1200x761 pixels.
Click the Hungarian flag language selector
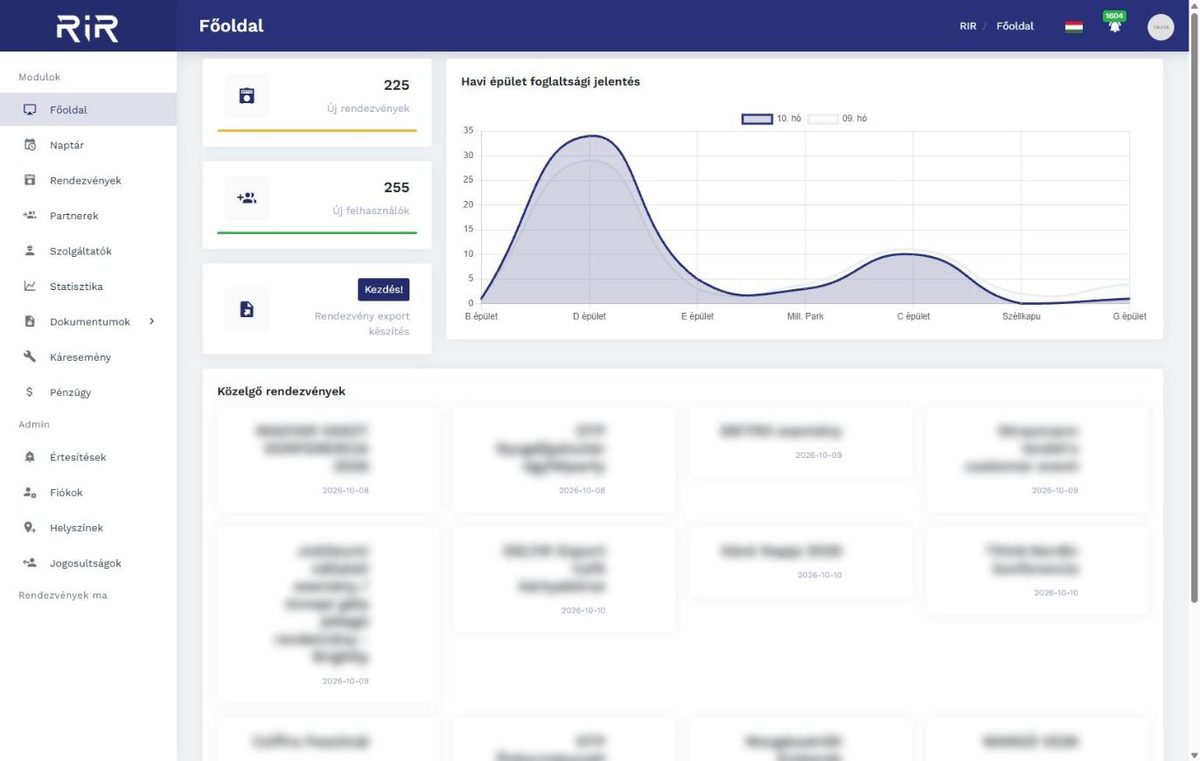[x=1074, y=26]
